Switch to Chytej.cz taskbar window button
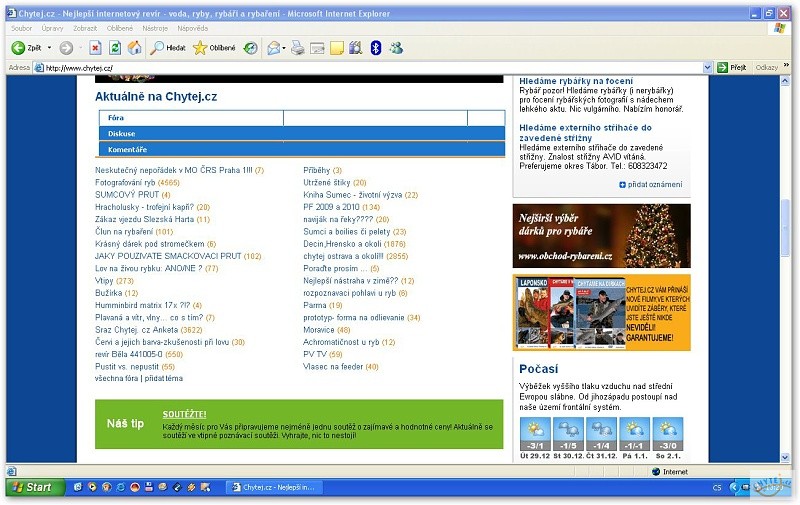 (274, 488)
